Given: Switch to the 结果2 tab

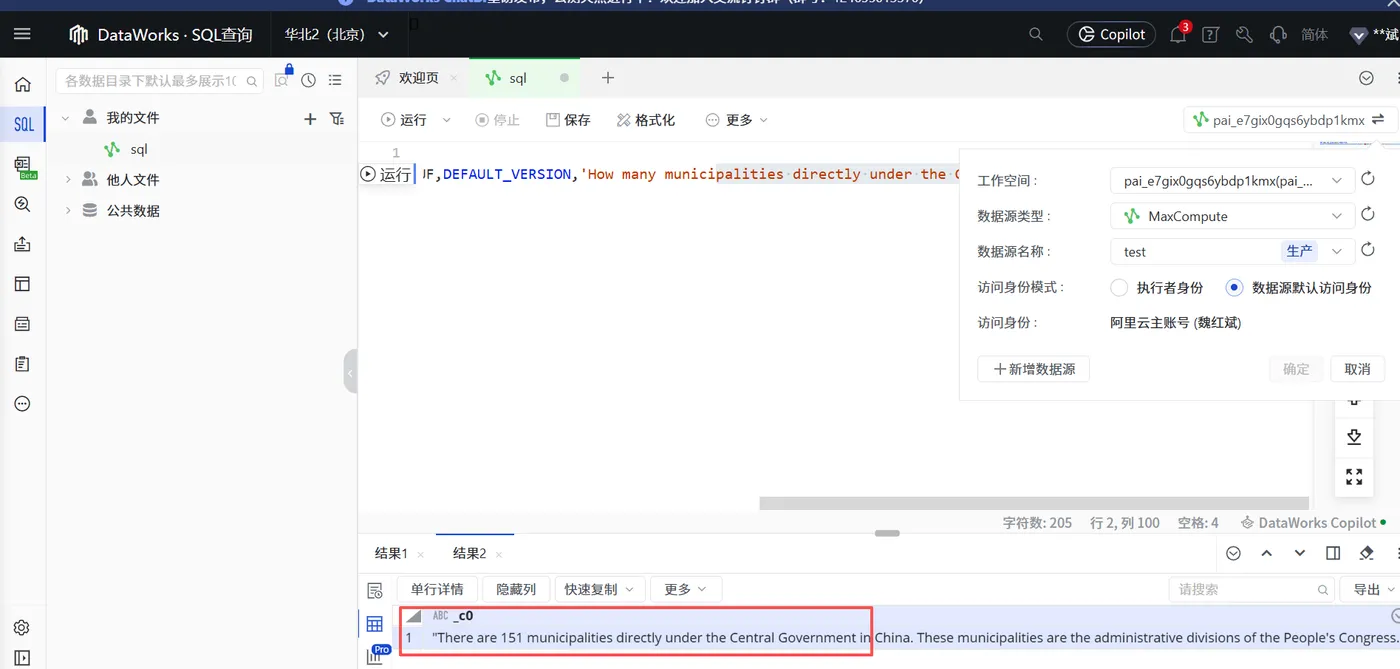Looking at the screenshot, I should (x=469, y=553).
